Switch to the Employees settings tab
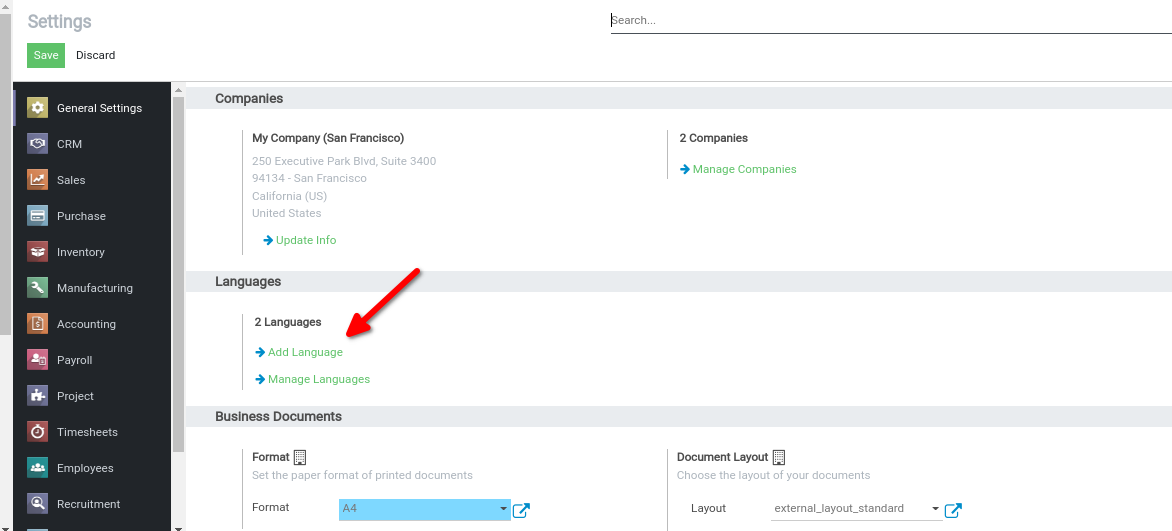 (85, 468)
